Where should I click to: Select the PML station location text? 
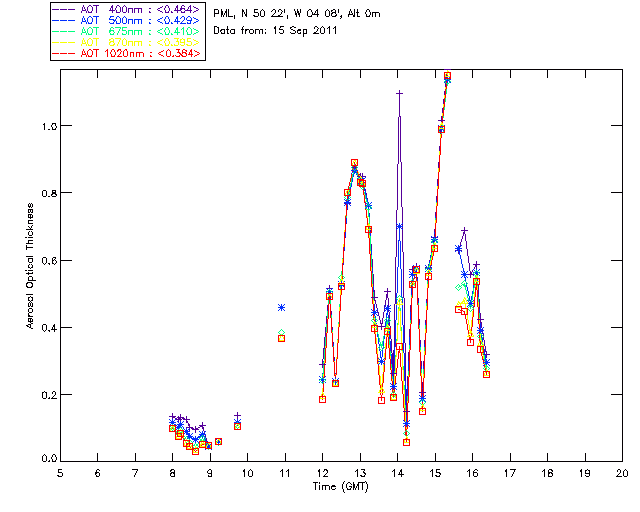point(297,14)
